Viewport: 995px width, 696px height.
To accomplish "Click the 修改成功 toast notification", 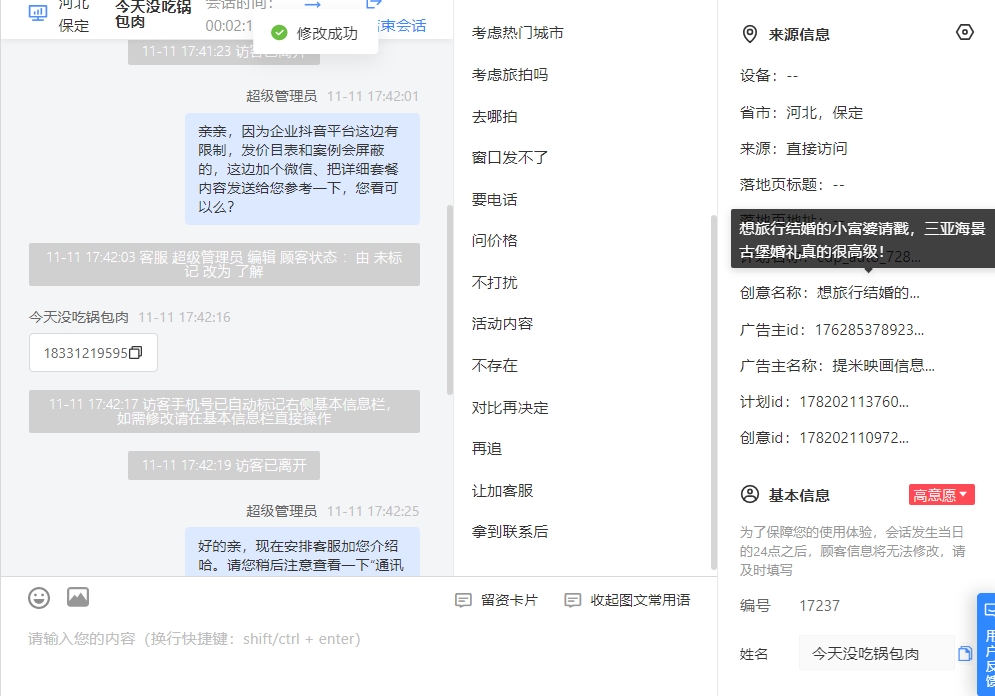I will pos(315,33).
